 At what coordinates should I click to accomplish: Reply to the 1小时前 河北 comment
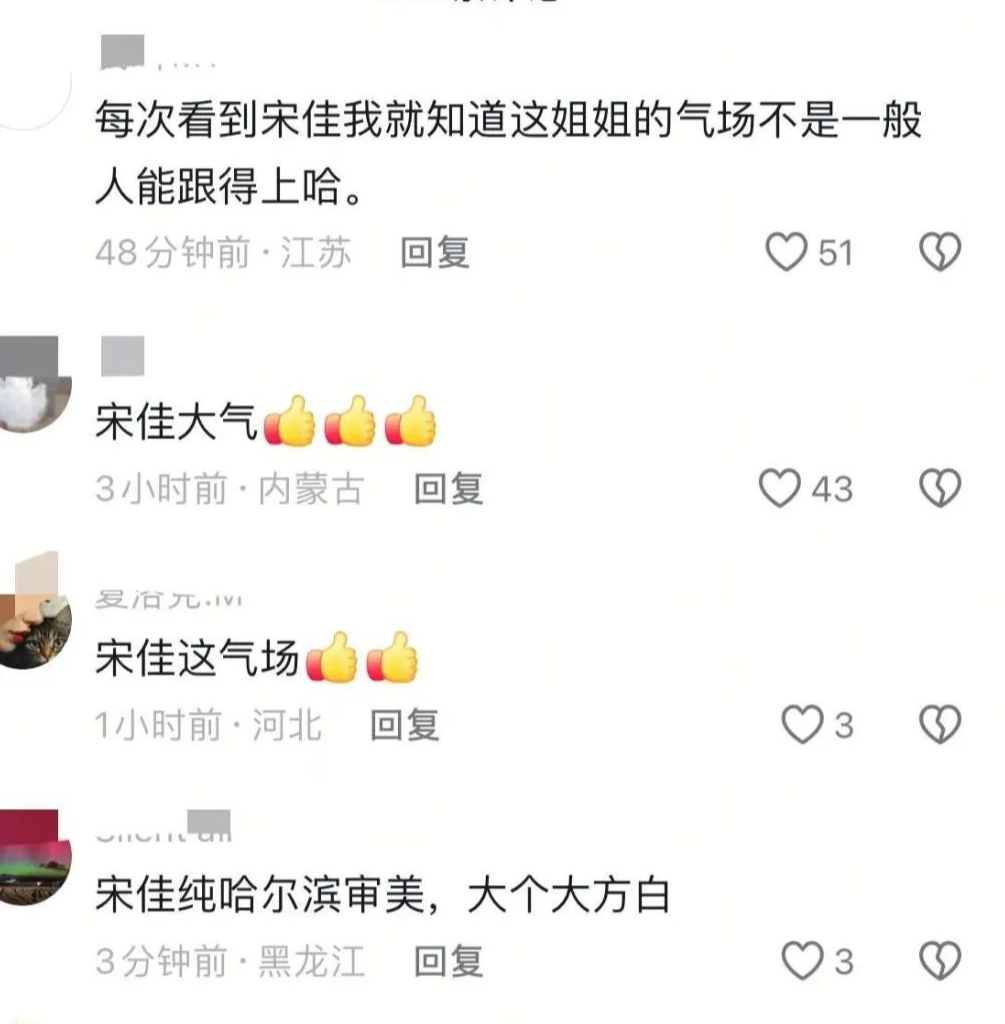[x=405, y=726]
